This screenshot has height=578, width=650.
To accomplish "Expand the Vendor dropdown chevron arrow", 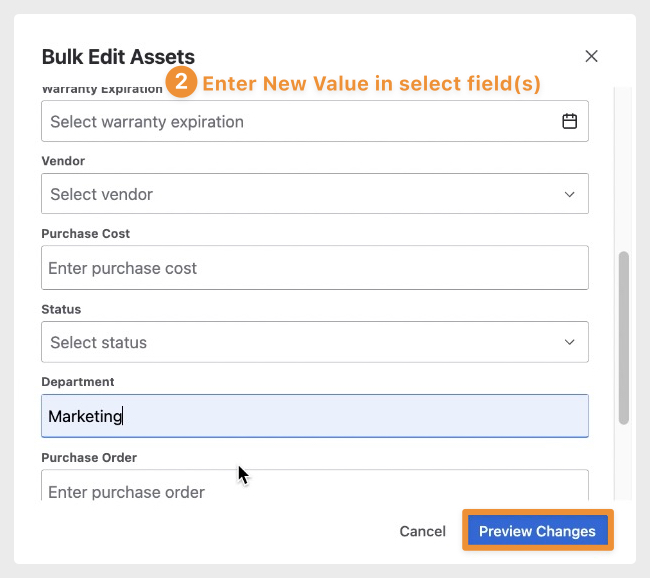I will 569,194.
